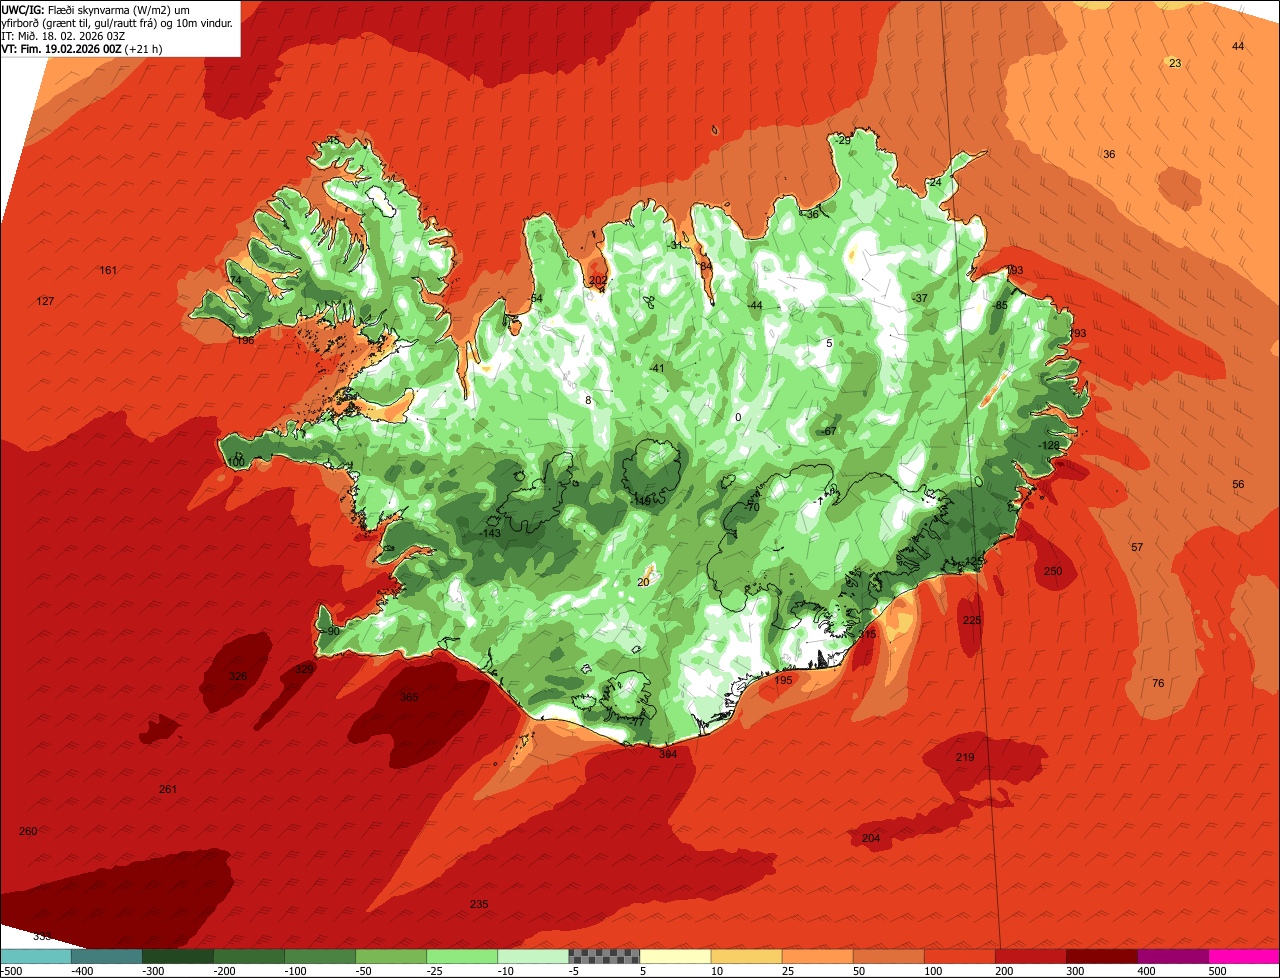Click the legend swatch between -50 and -25
1280x978 pixels.
pos(390,955)
